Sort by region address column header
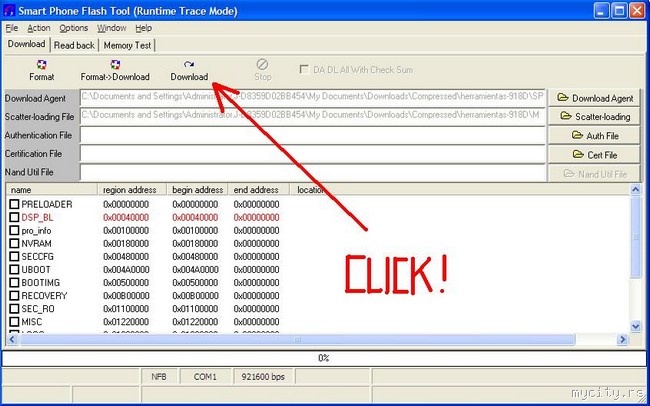Image resolution: width=650 pixels, height=406 pixels. [x=132, y=190]
